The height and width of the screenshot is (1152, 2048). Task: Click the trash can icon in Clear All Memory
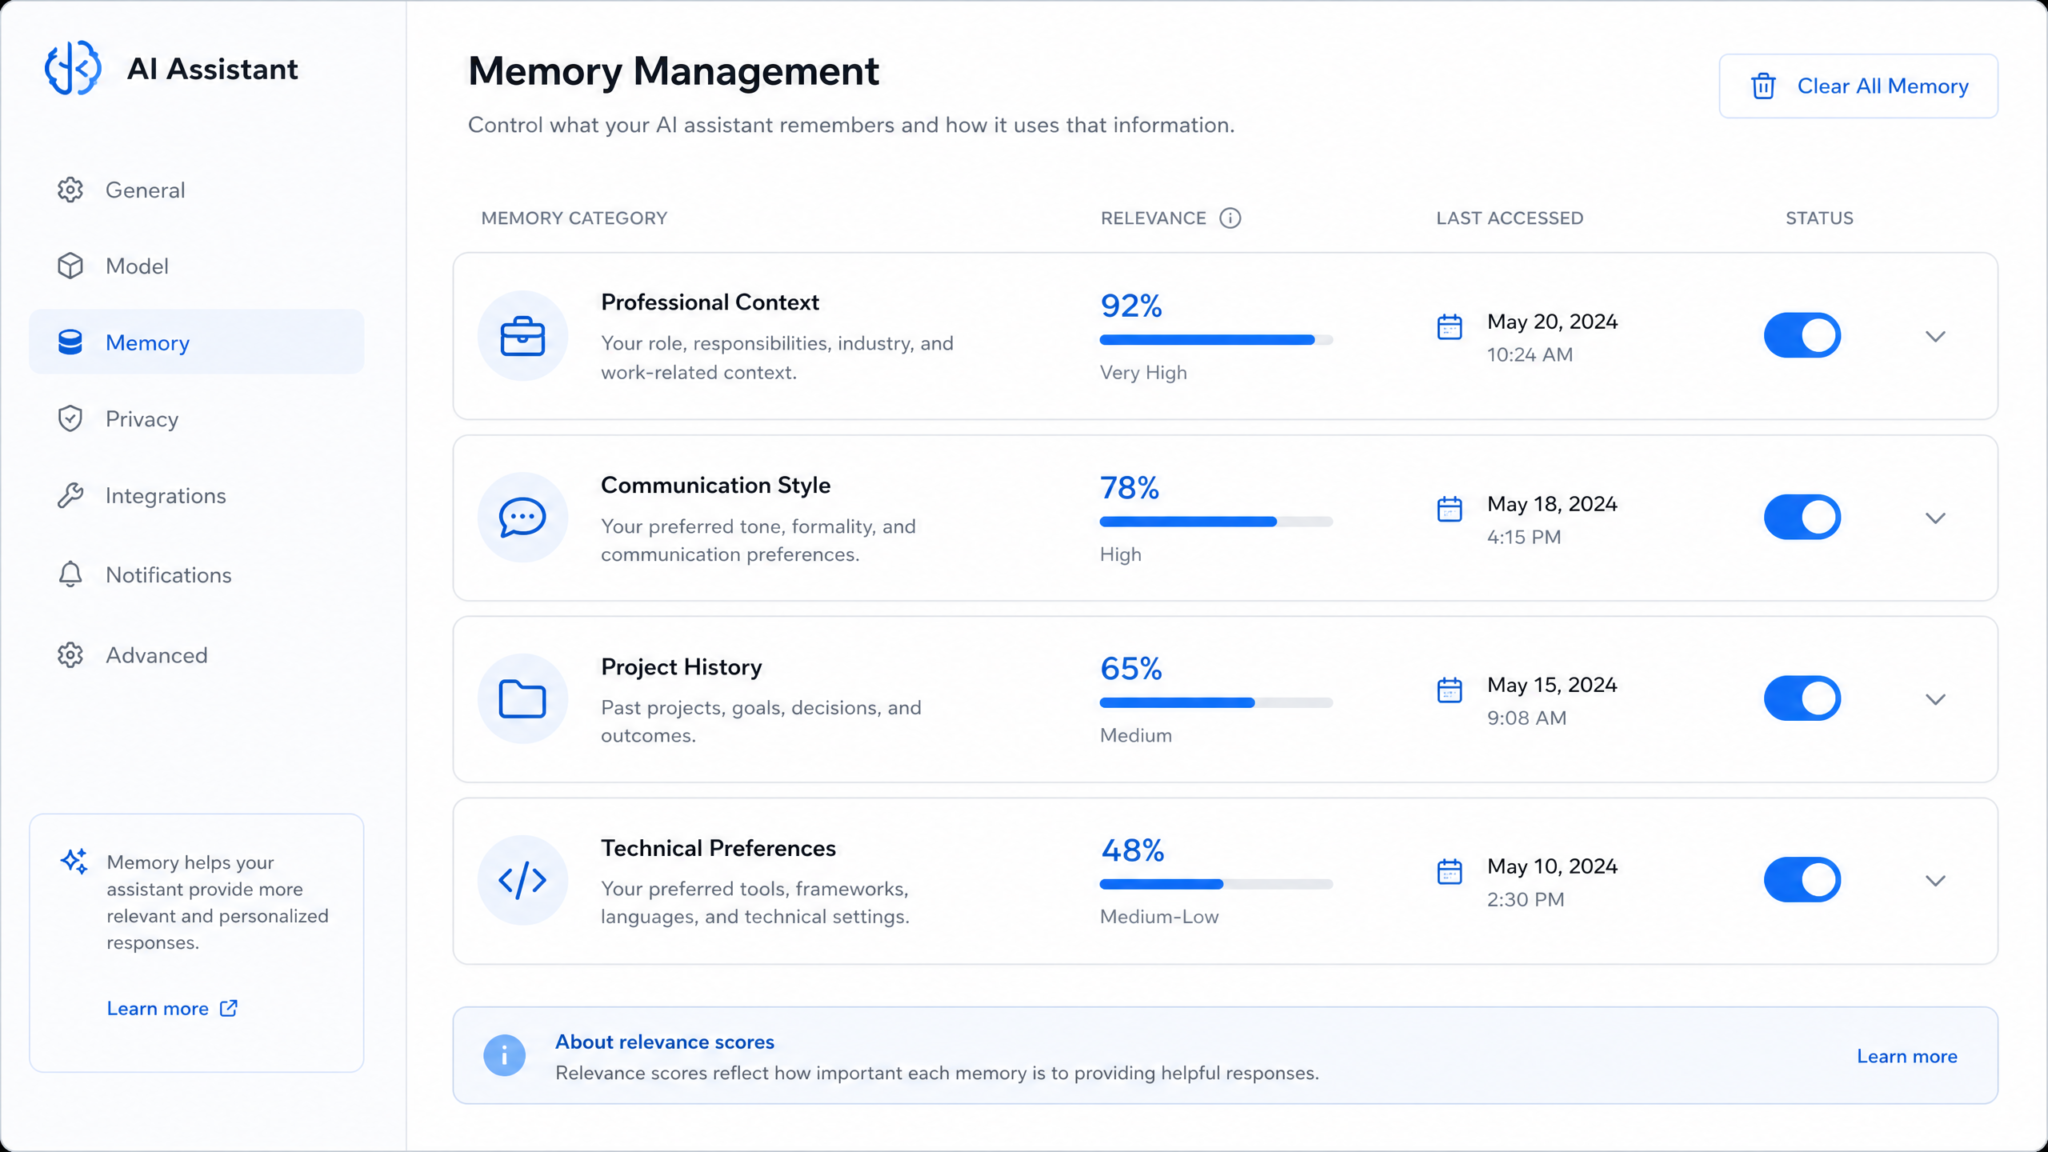(x=1763, y=86)
